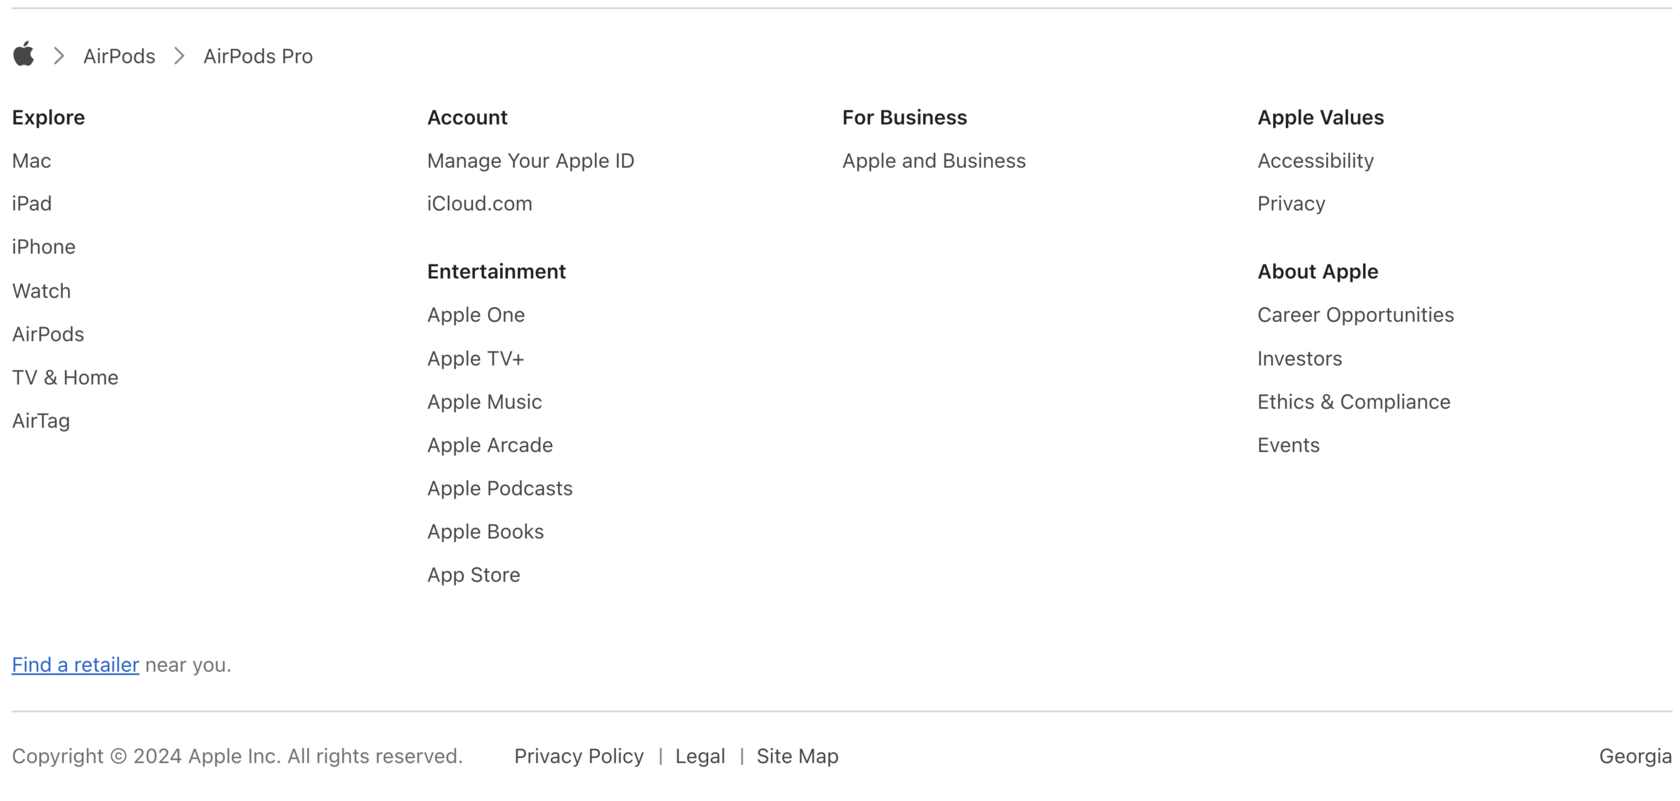This screenshot has width=1680, height=801.
Task: Go to the App Store link
Action: 473,575
